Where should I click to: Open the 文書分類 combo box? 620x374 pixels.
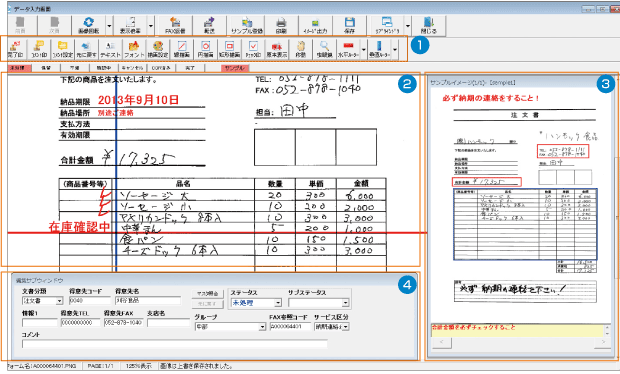coord(42,301)
